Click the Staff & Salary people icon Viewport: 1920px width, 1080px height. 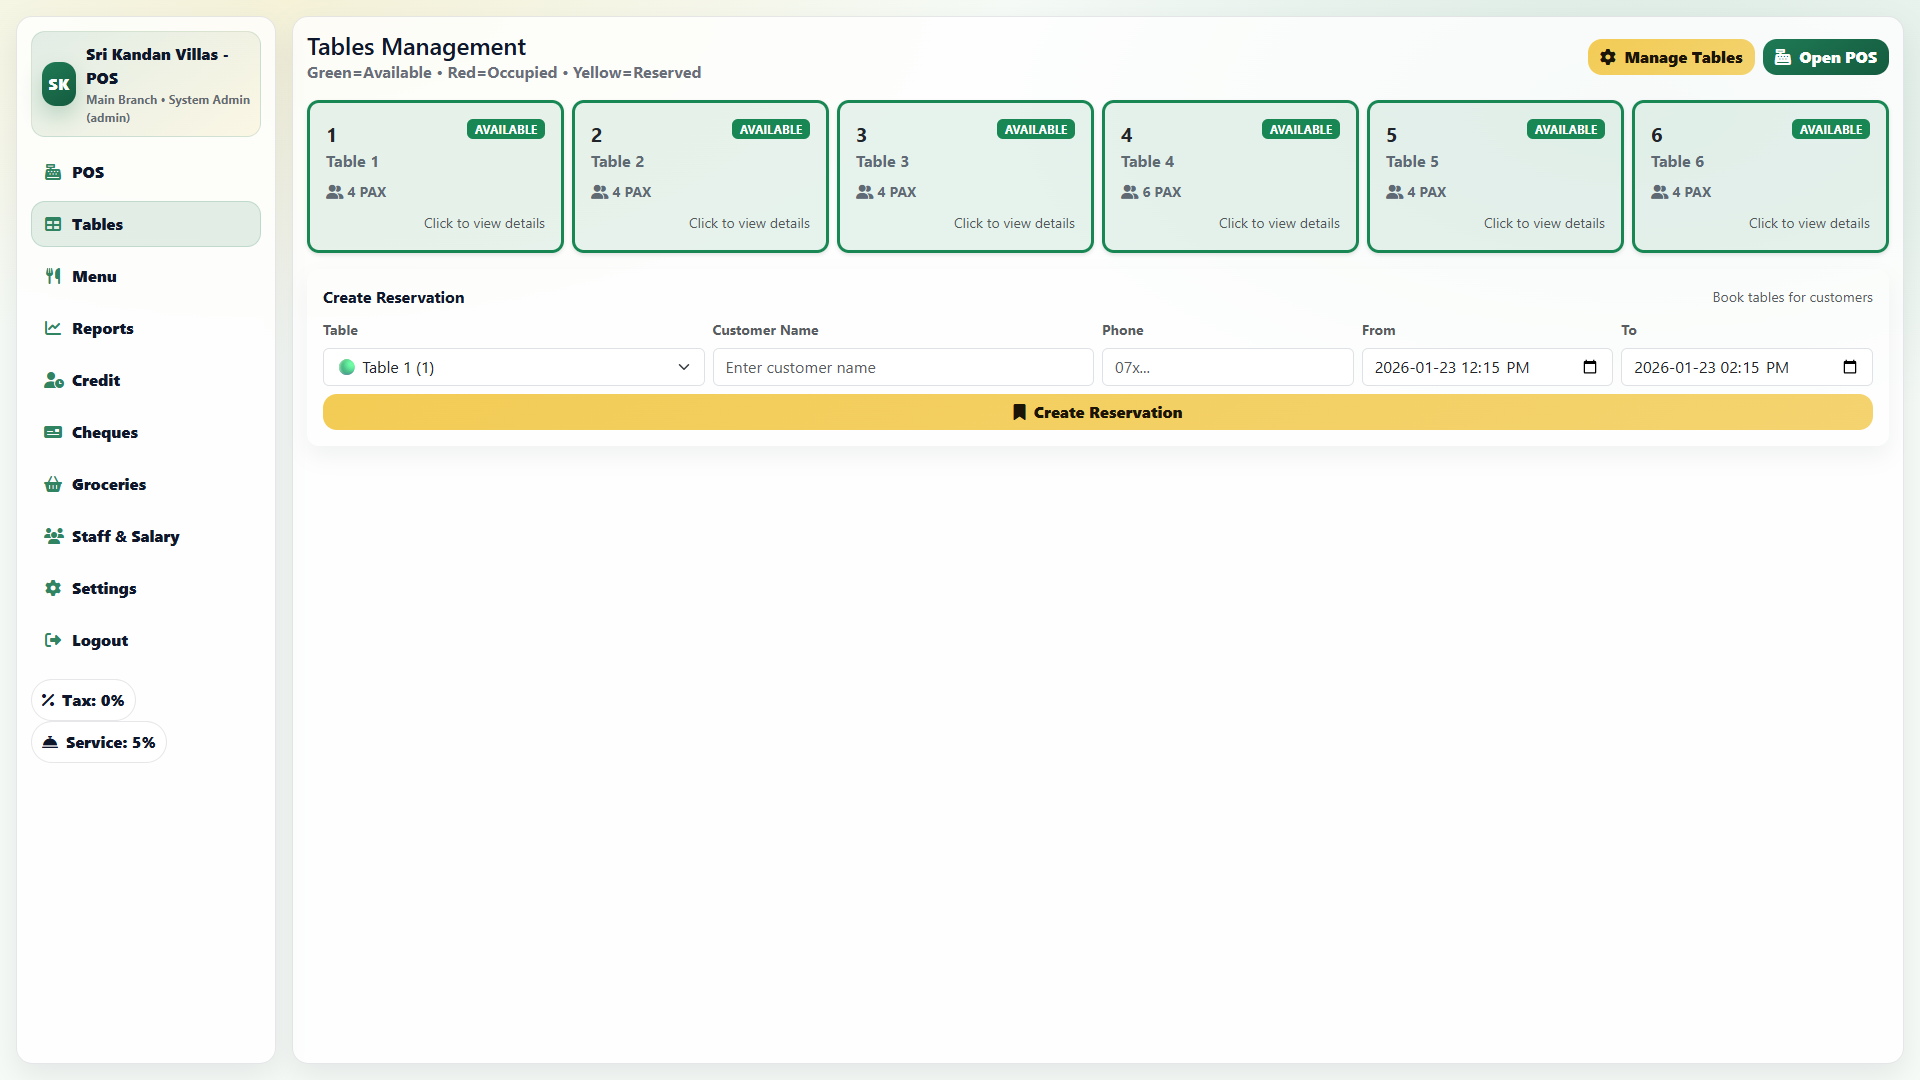tap(53, 536)
